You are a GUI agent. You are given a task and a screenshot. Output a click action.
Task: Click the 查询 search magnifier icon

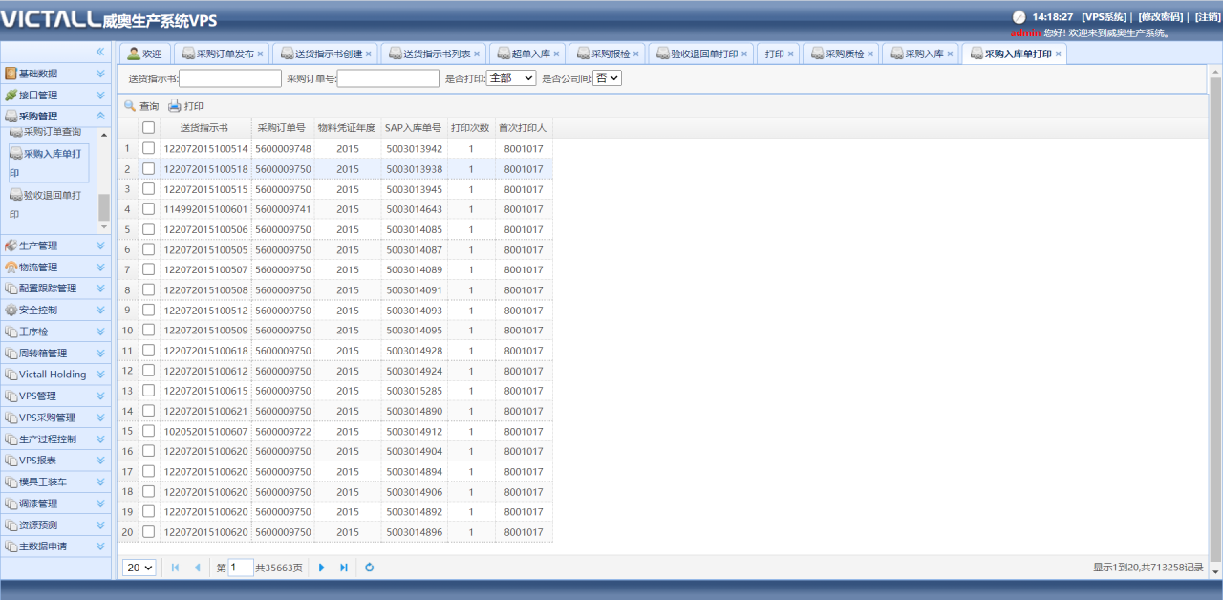130,106
